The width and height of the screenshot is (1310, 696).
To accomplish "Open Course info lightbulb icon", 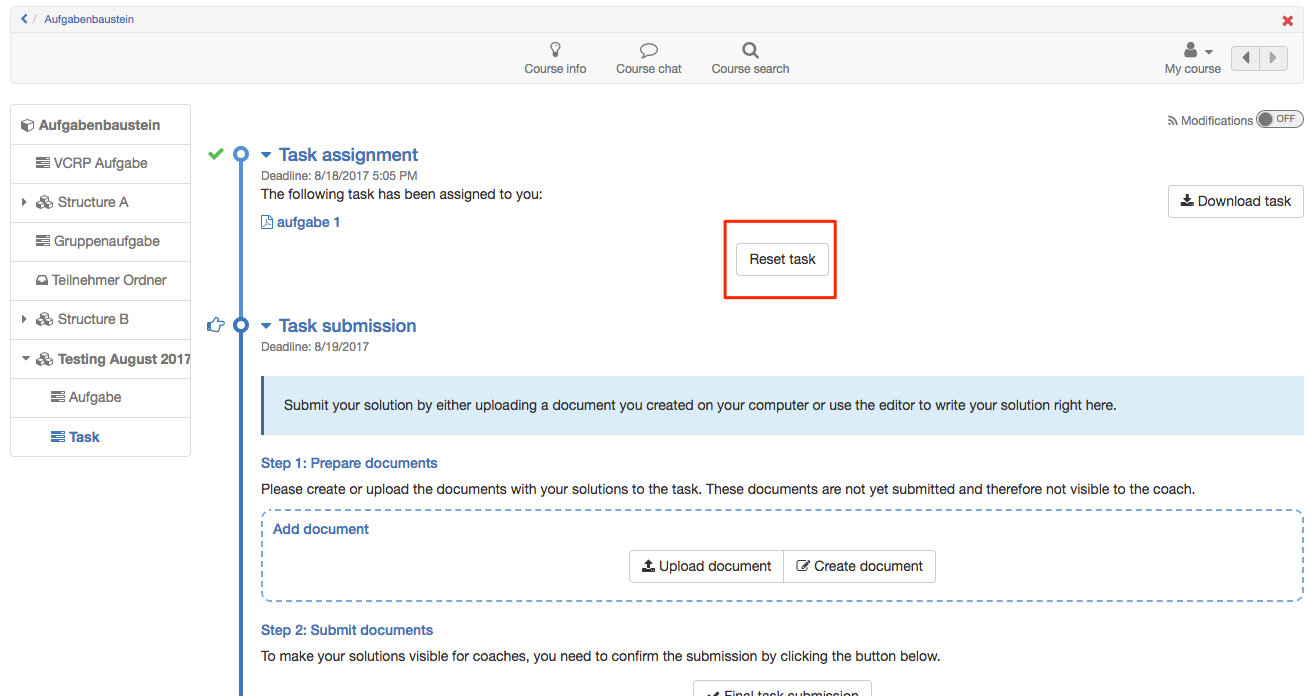I will click(x=555, y=50).
